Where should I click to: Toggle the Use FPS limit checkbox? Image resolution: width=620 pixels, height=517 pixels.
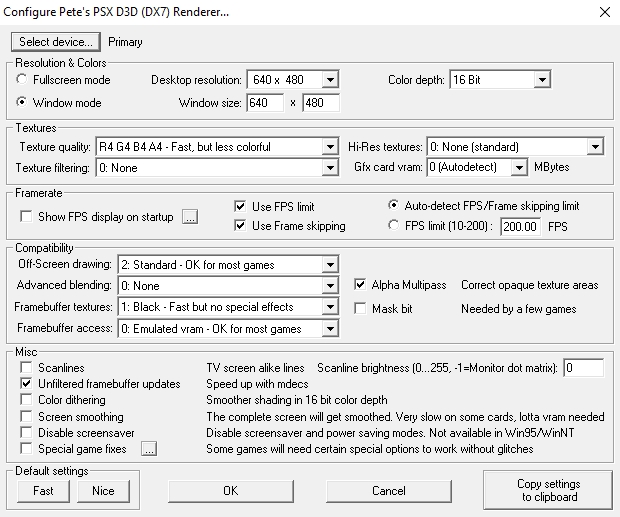pyautogui.click(x=240, y=206)
